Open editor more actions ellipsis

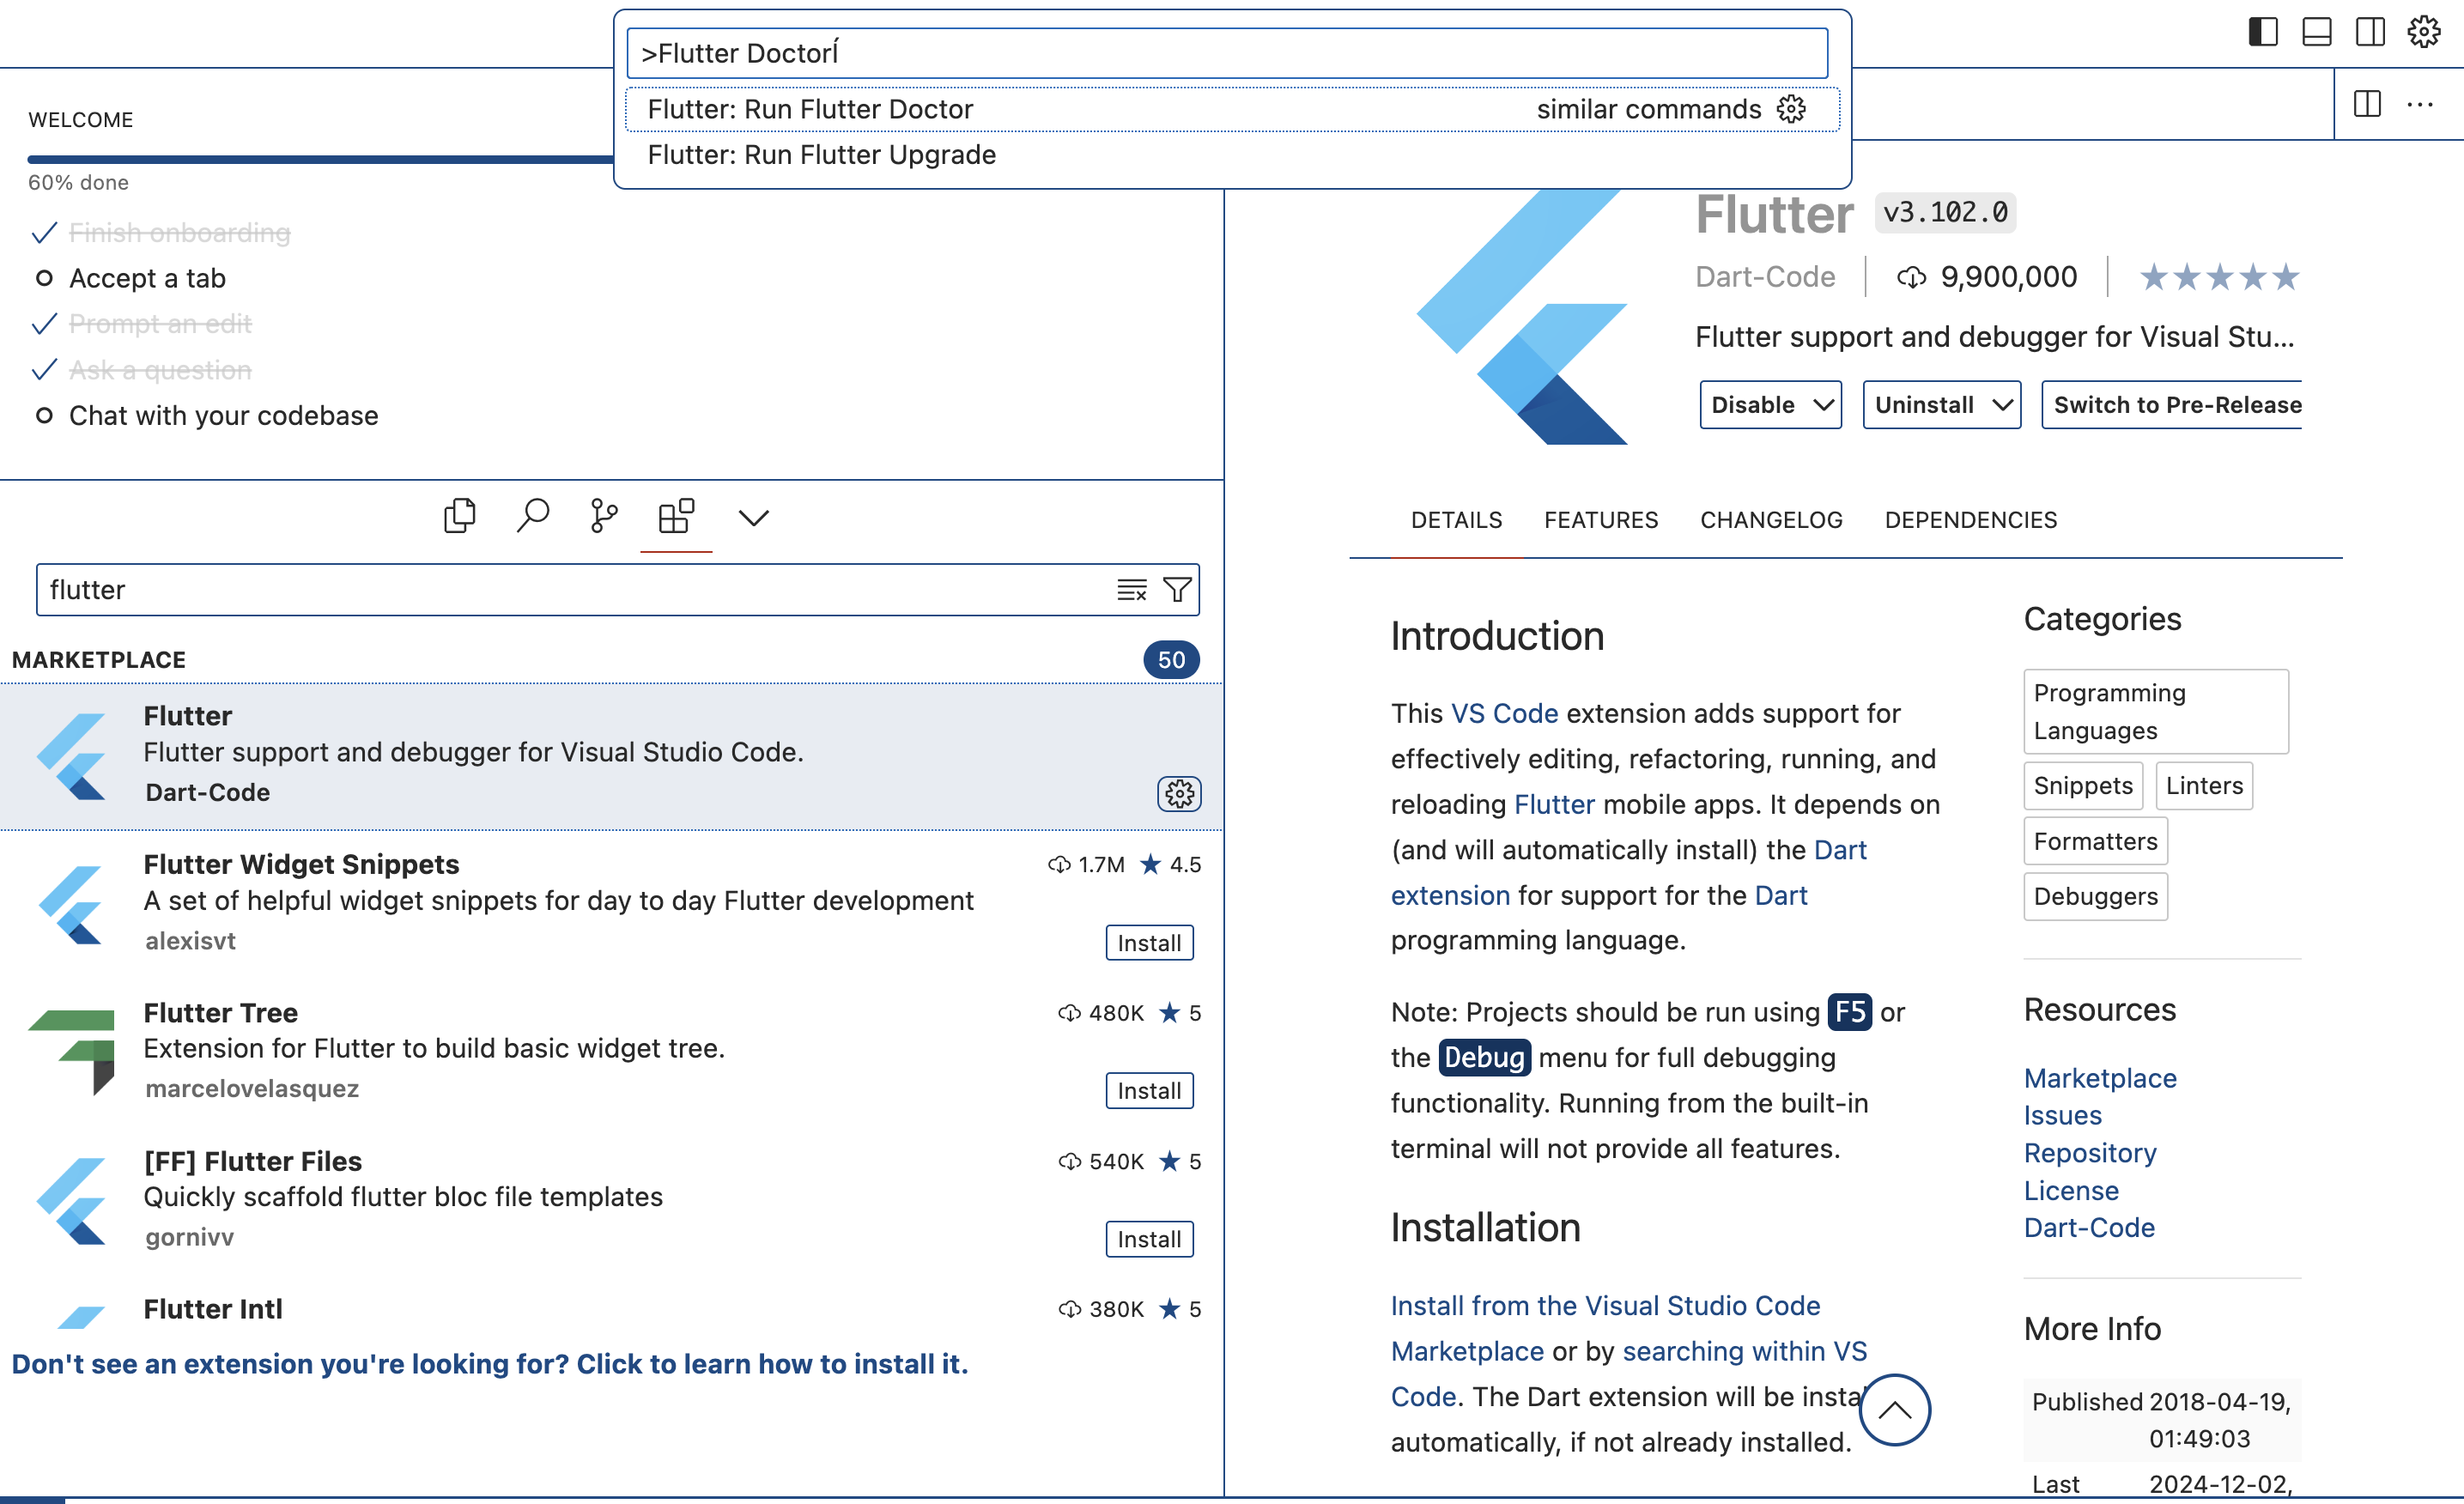2420,104
